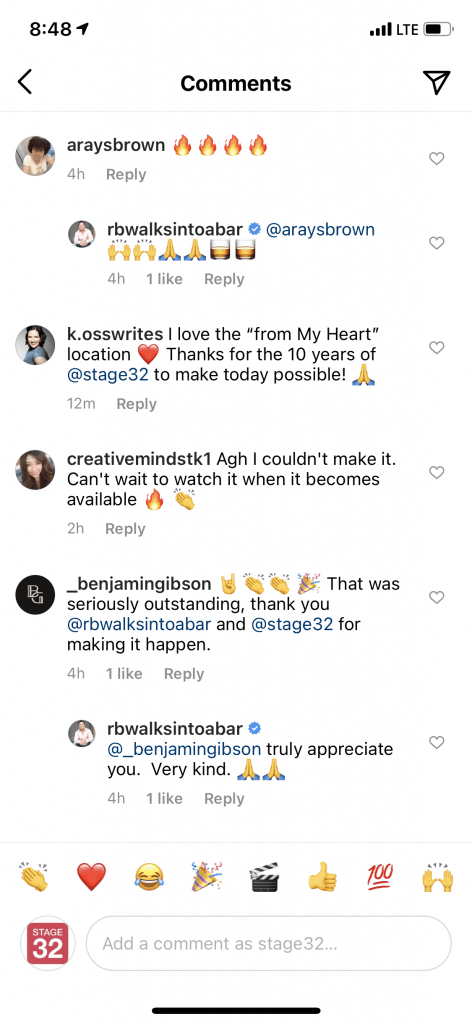Insert the thumbs up quick emoji
This screenshot has height=1024, width=472.
pos(322,876)
